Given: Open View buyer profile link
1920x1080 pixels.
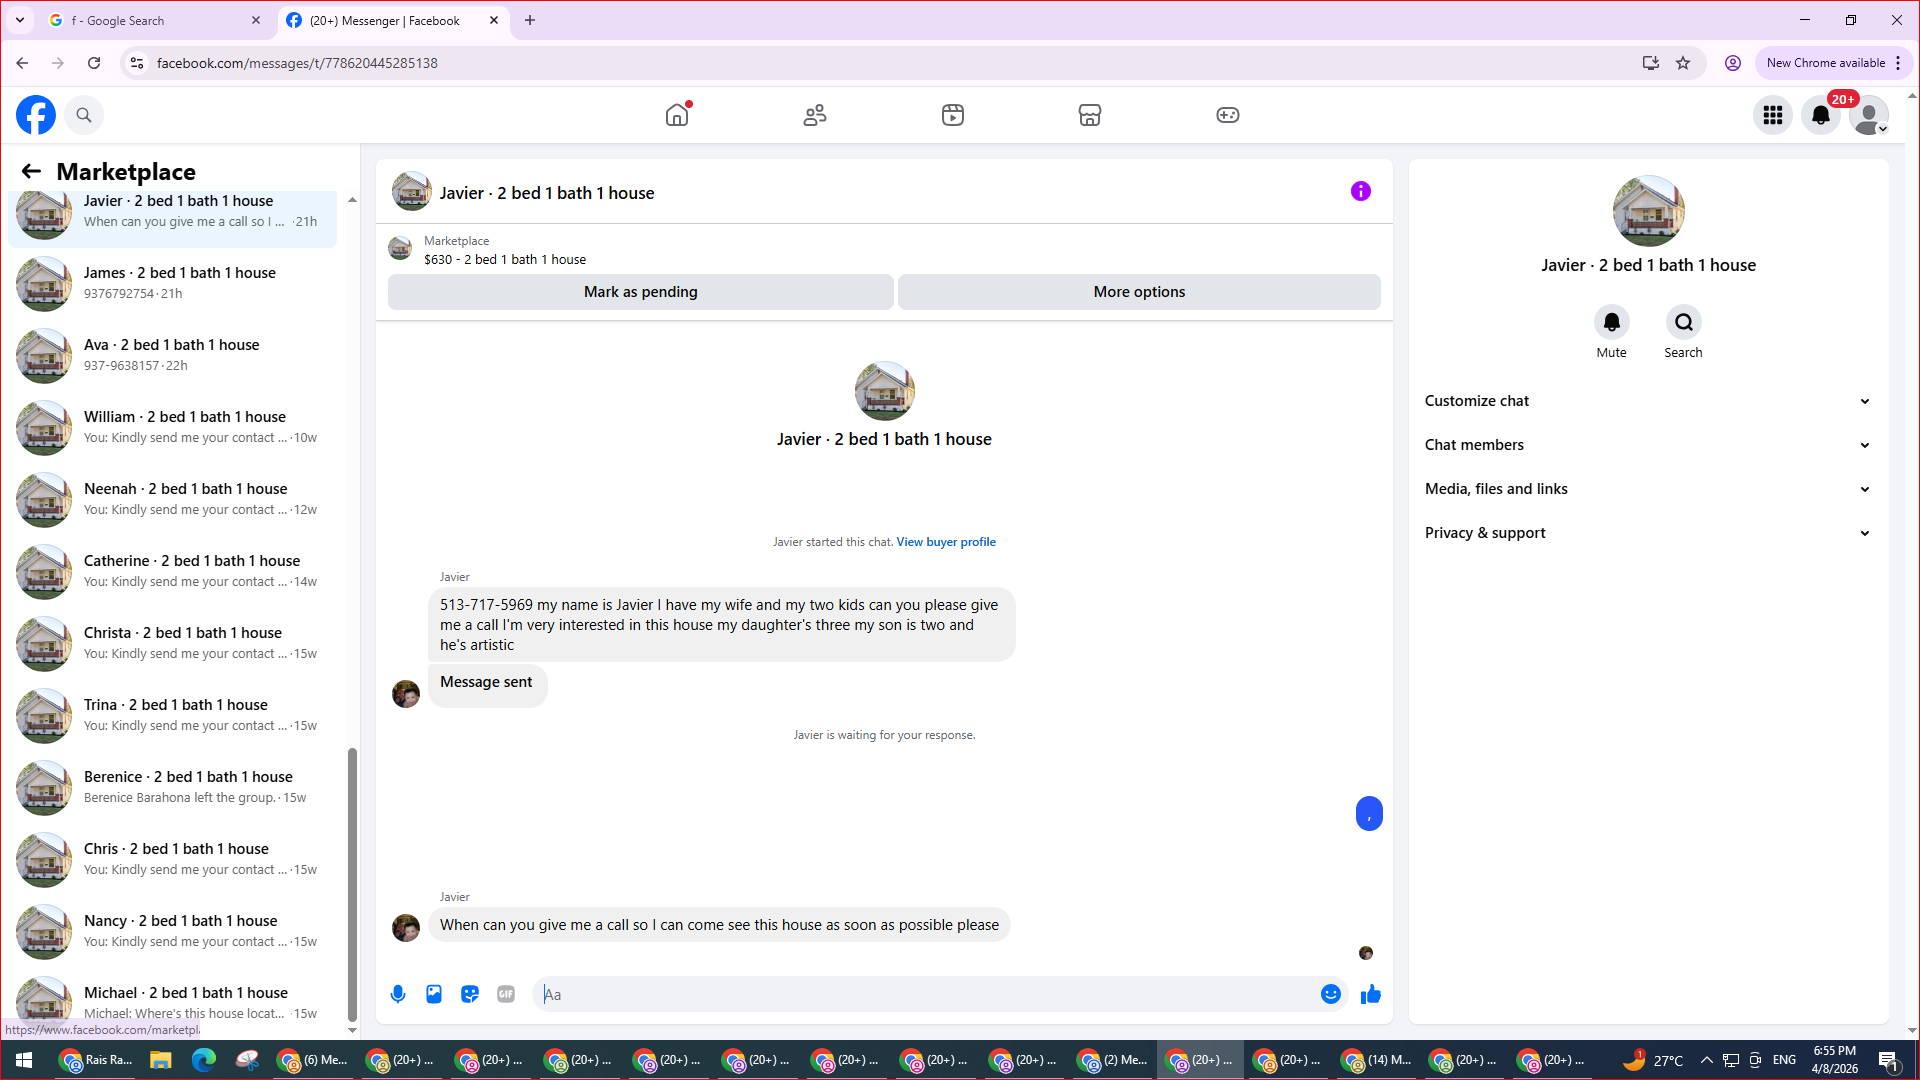Looking at the screenshot, I should 946,542.
